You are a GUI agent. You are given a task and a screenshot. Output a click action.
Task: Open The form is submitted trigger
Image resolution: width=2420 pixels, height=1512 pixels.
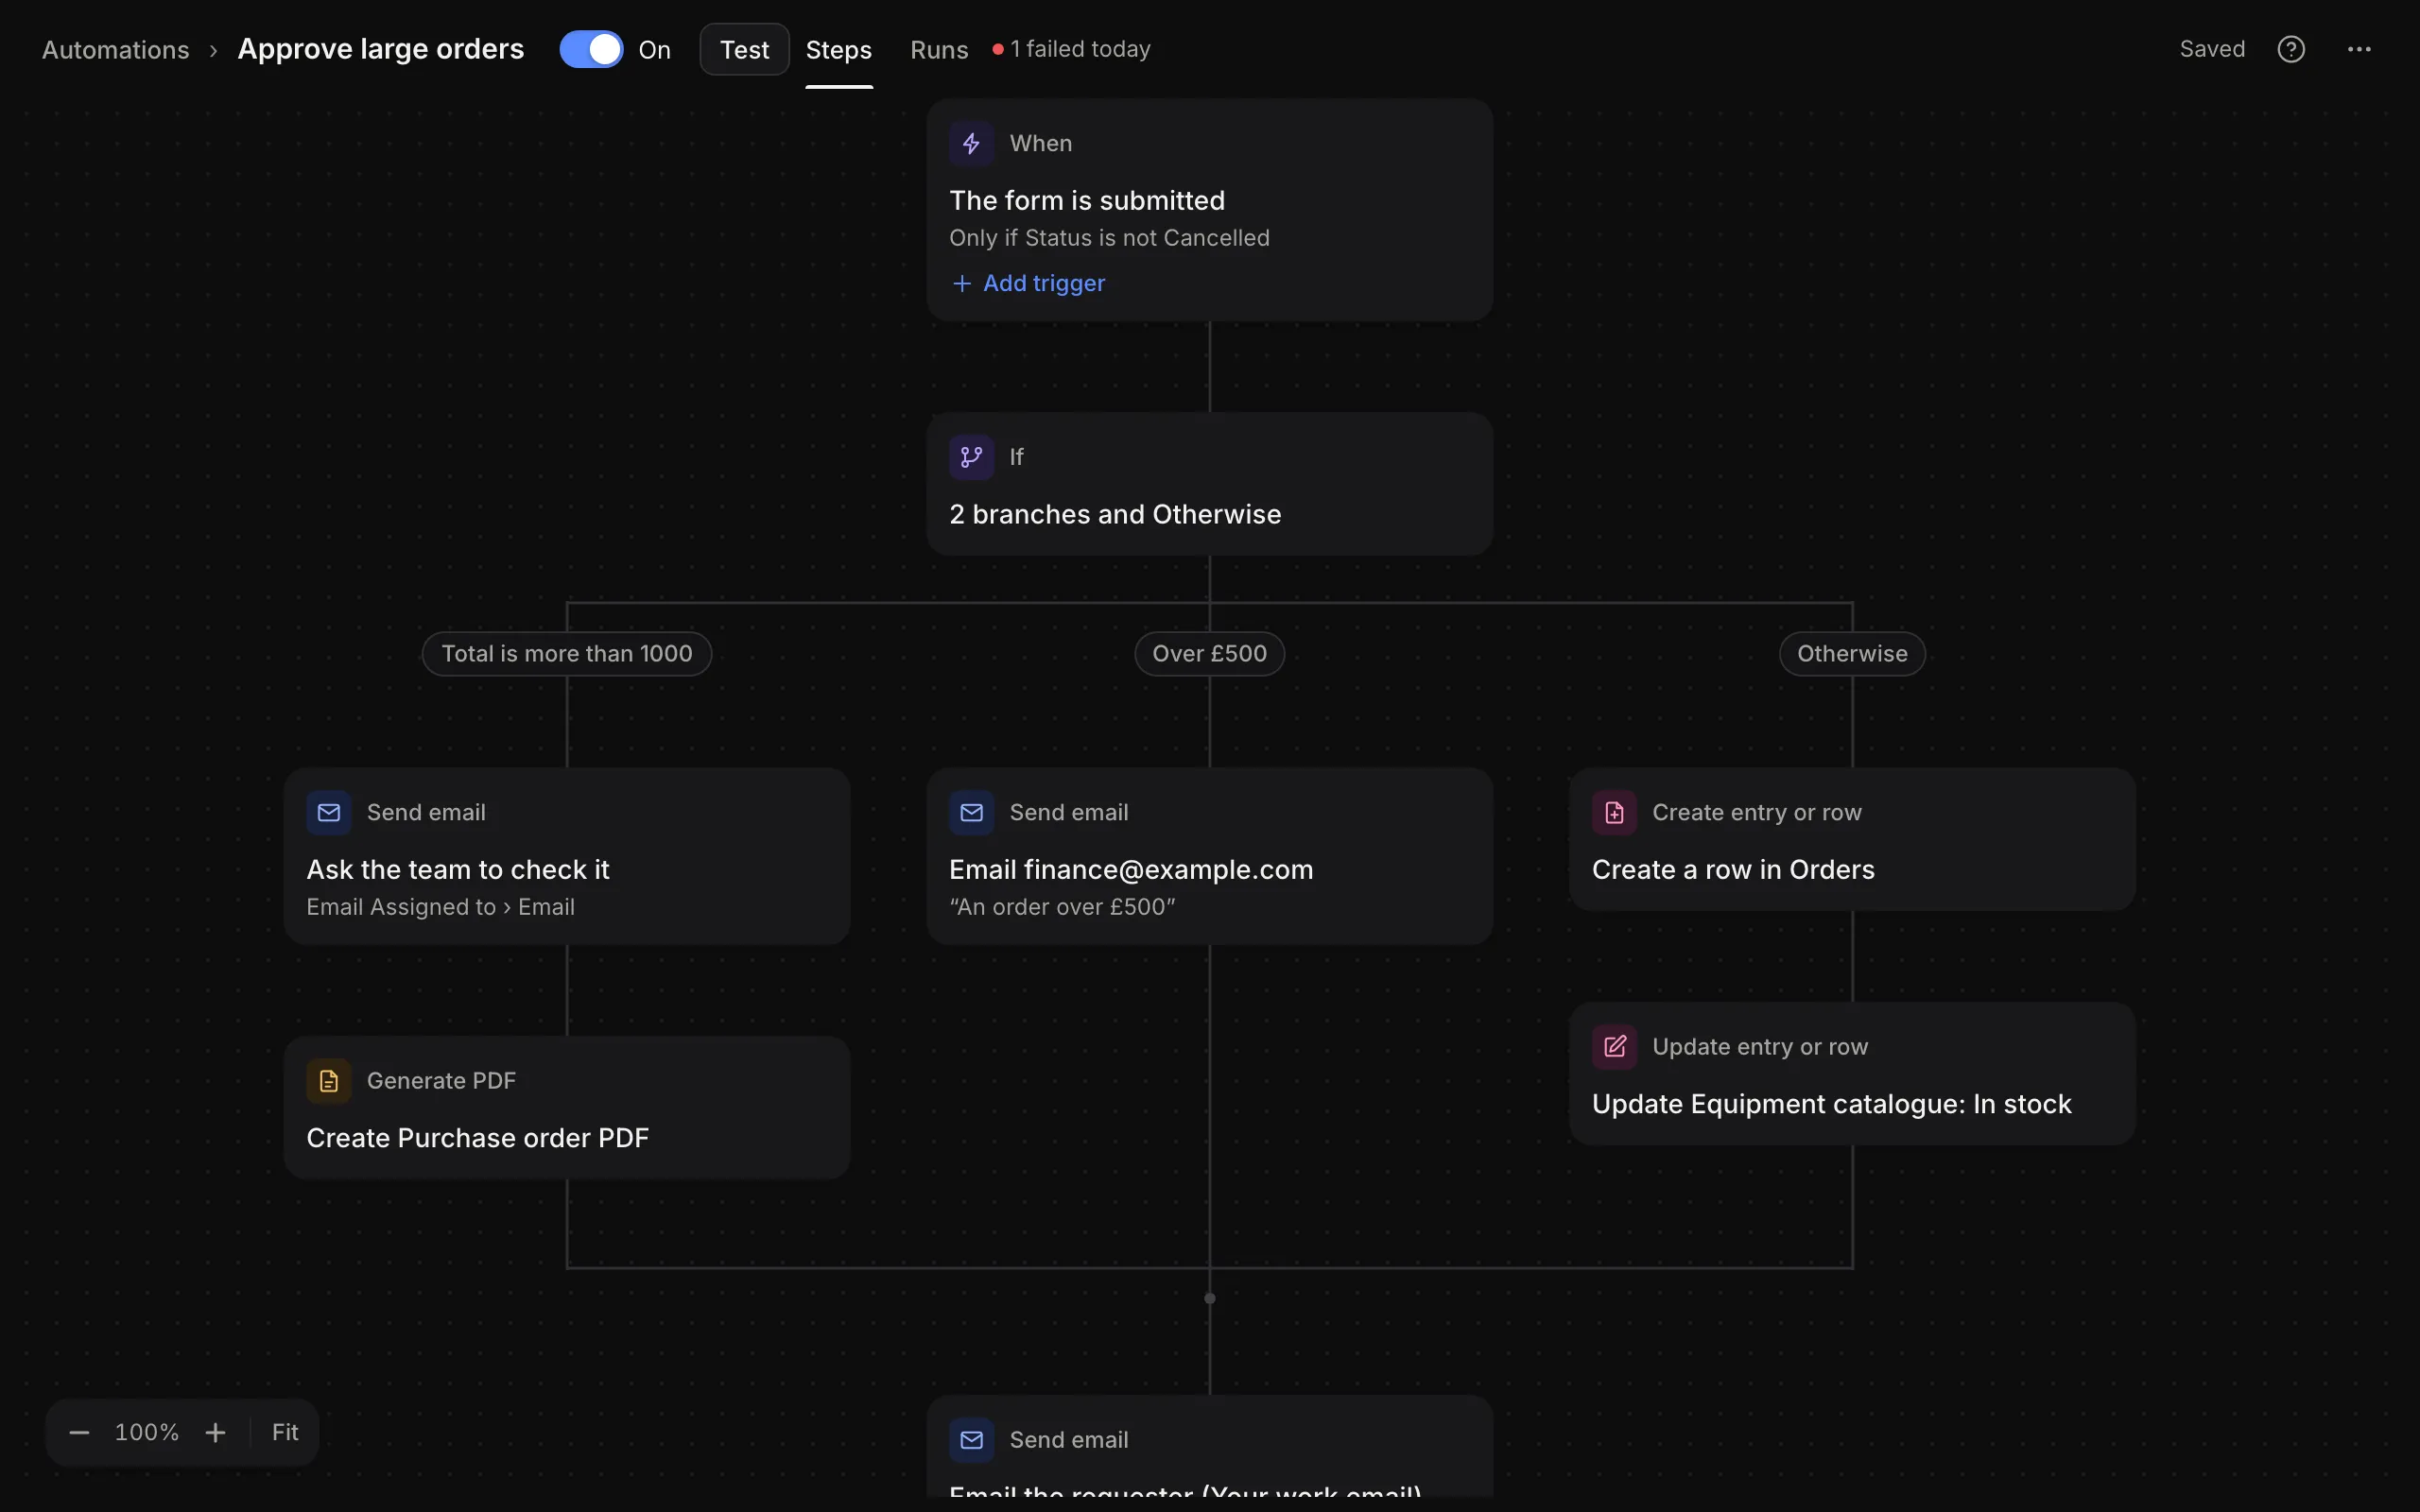pos(1209,210)
